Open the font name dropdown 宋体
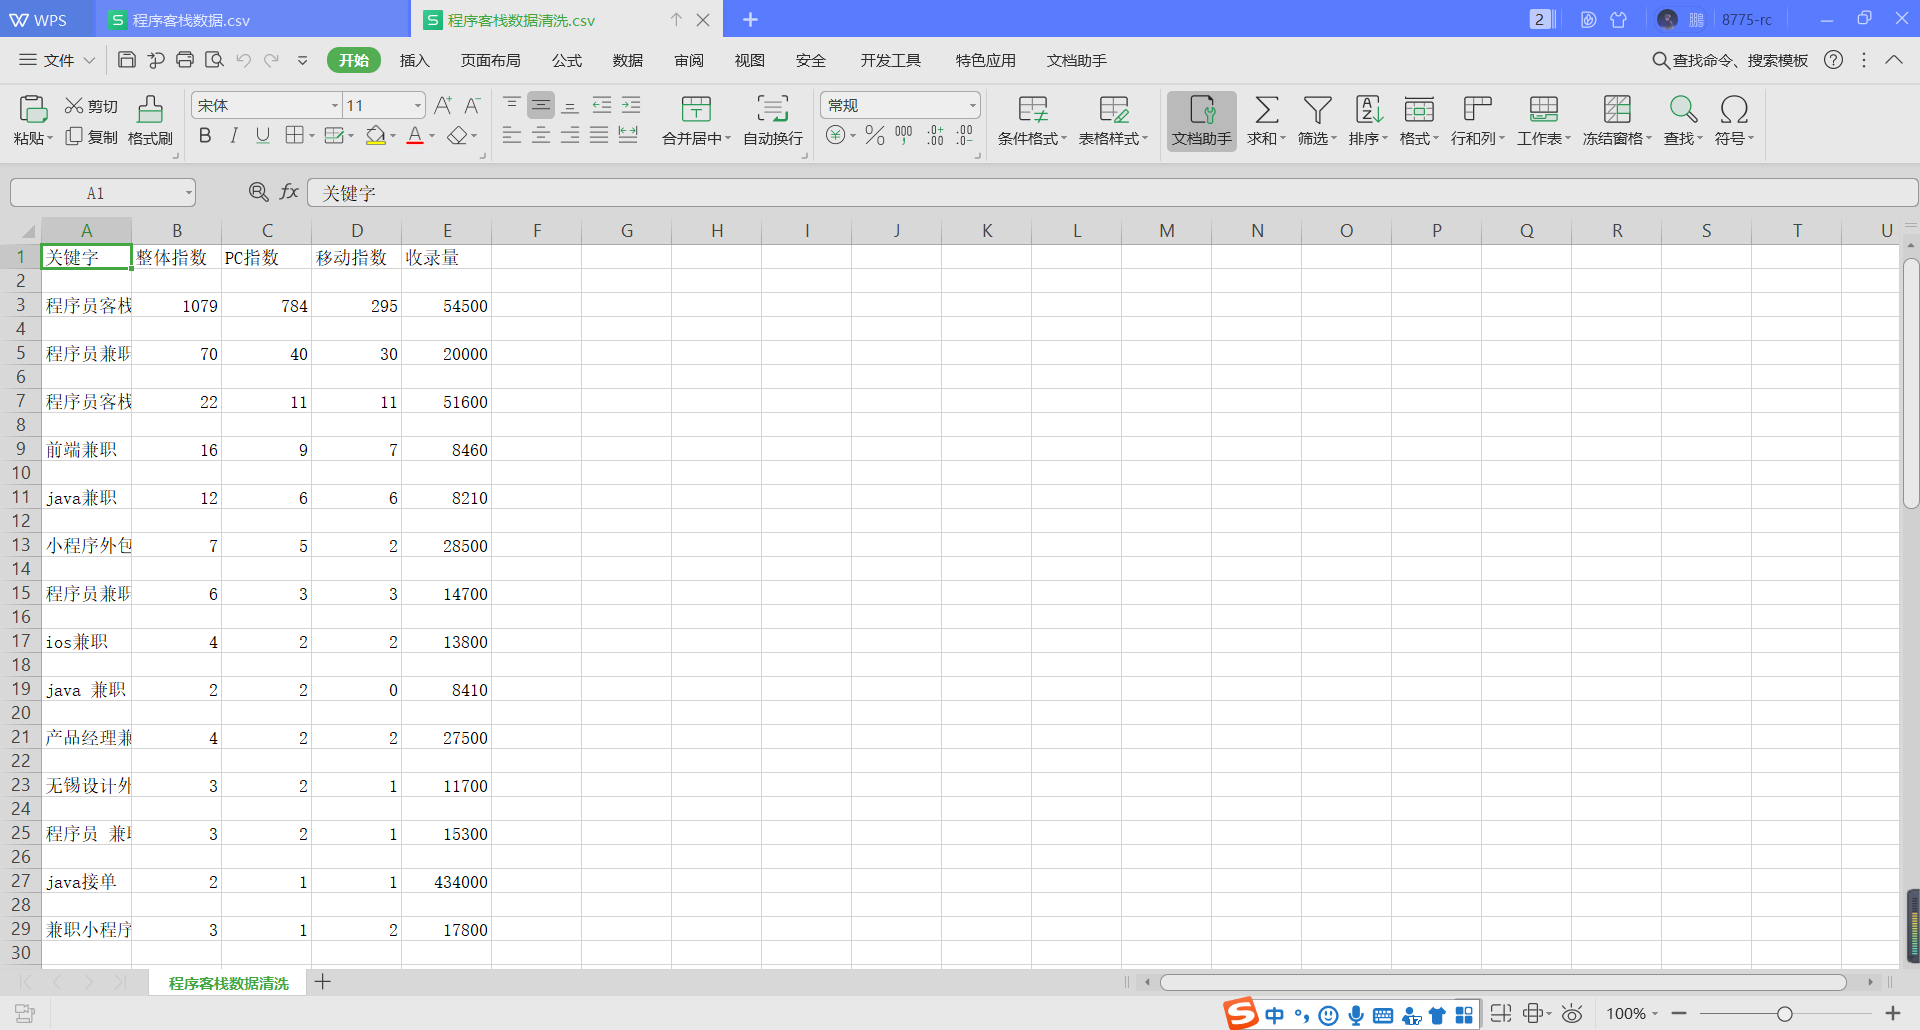 pos(335,105)
